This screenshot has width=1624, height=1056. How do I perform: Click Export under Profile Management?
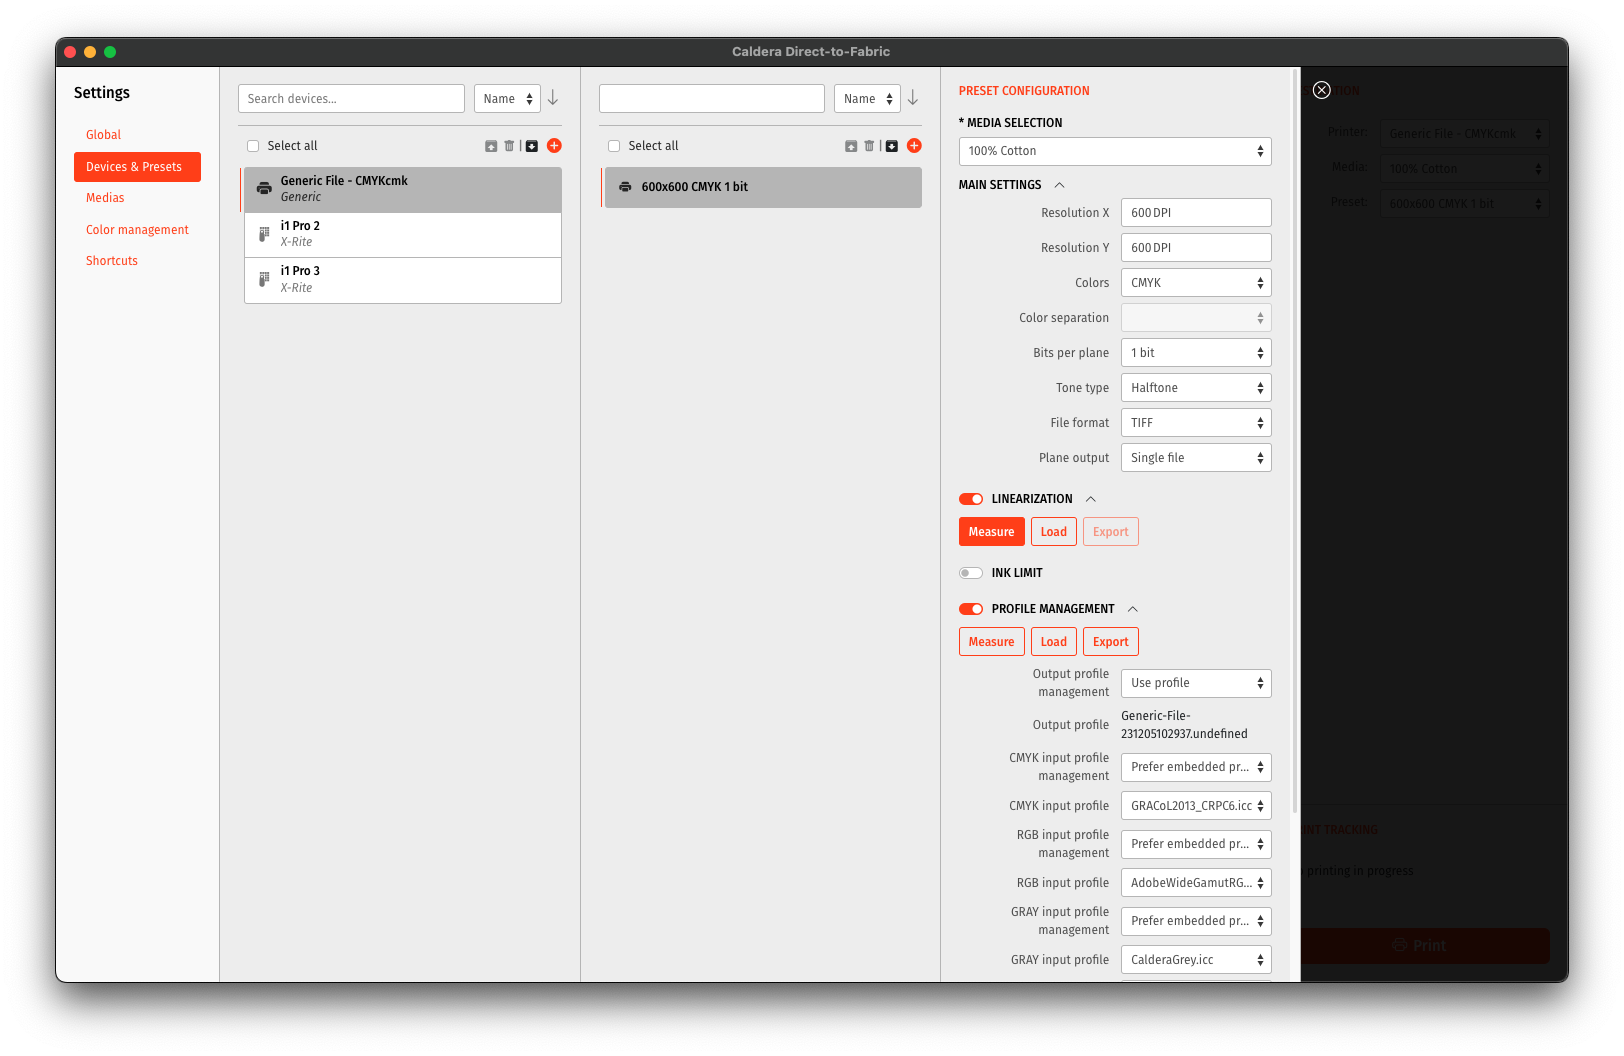click(1110, 642)
